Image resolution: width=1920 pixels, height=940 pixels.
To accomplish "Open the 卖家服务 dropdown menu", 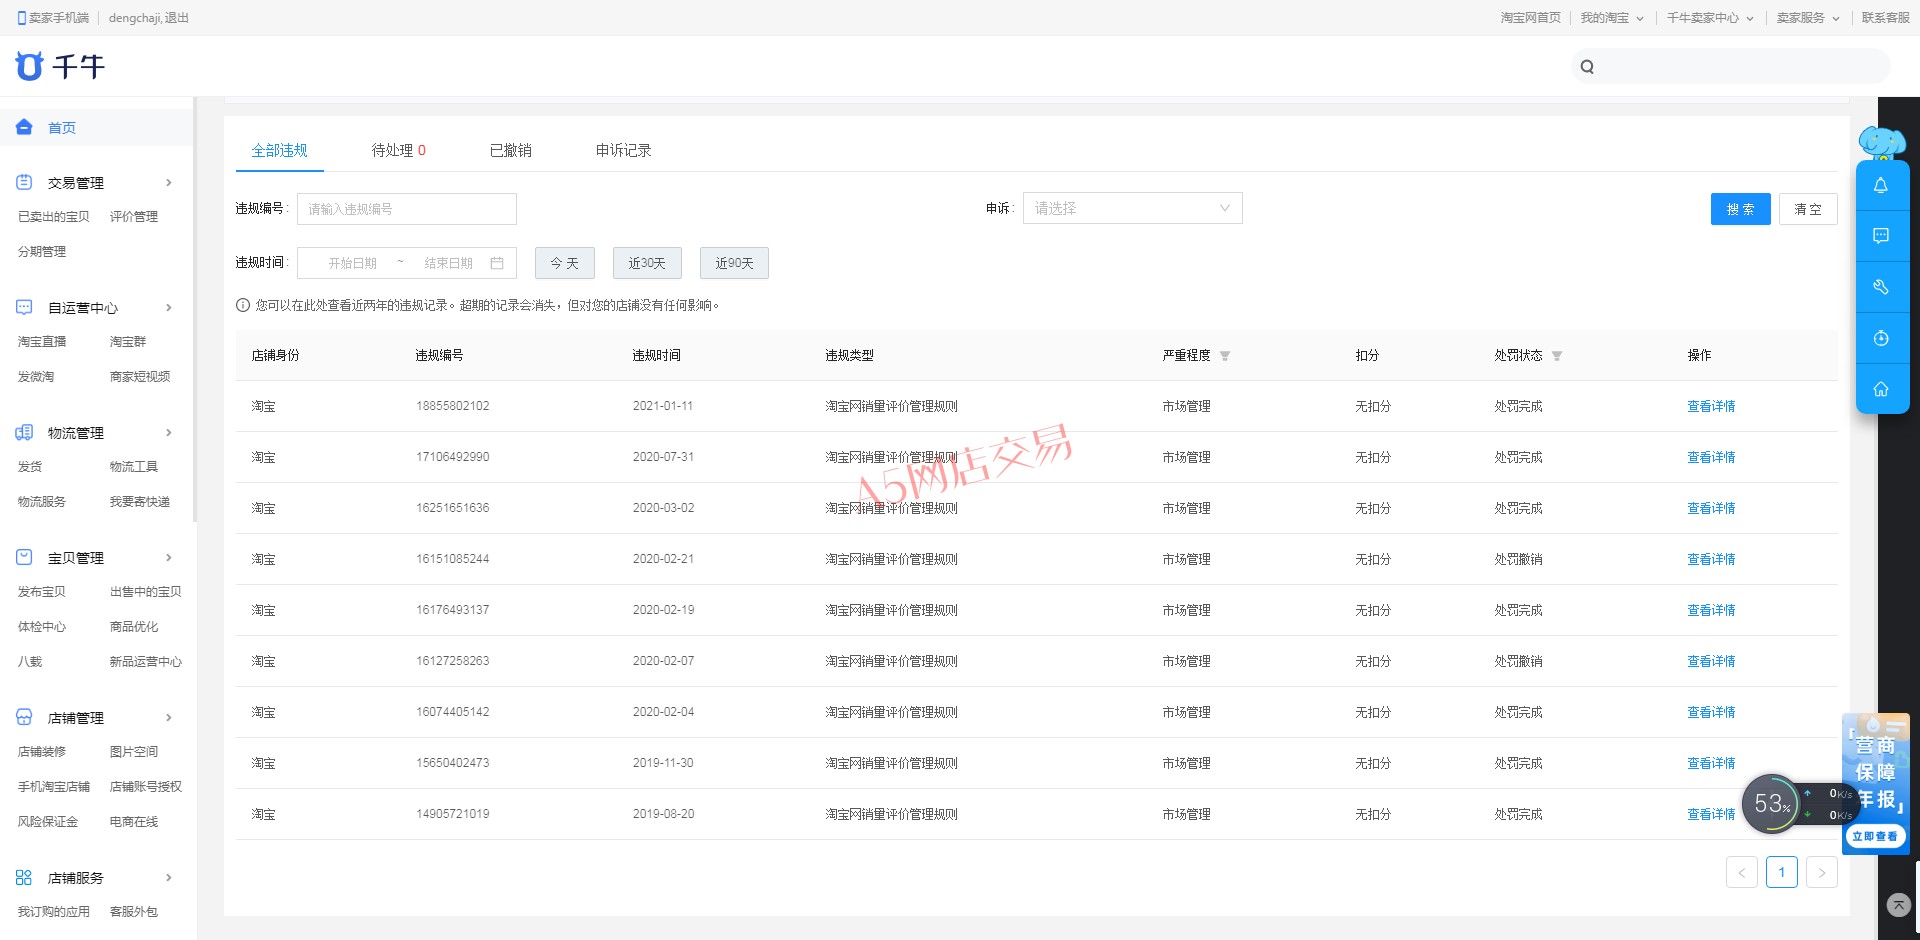I will tap(1807, 18).
